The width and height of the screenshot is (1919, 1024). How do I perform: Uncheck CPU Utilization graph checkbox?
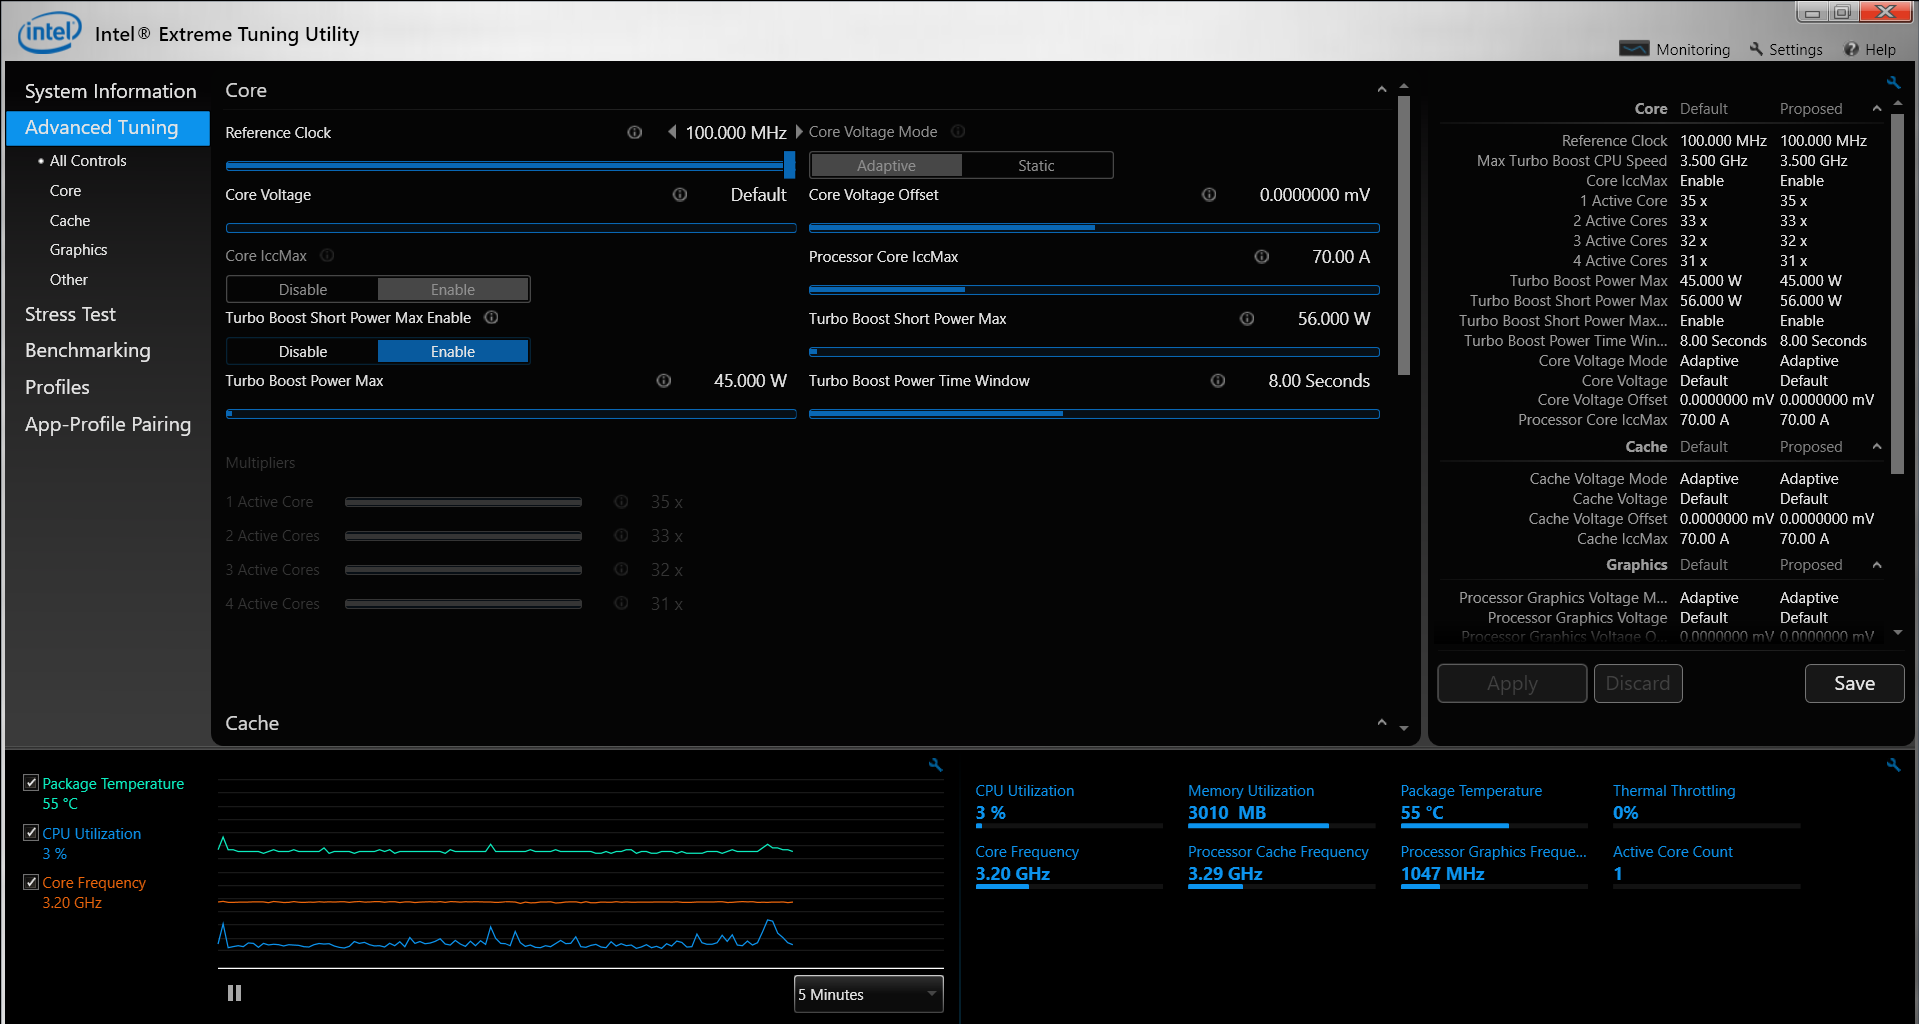[x=31, y=832]
